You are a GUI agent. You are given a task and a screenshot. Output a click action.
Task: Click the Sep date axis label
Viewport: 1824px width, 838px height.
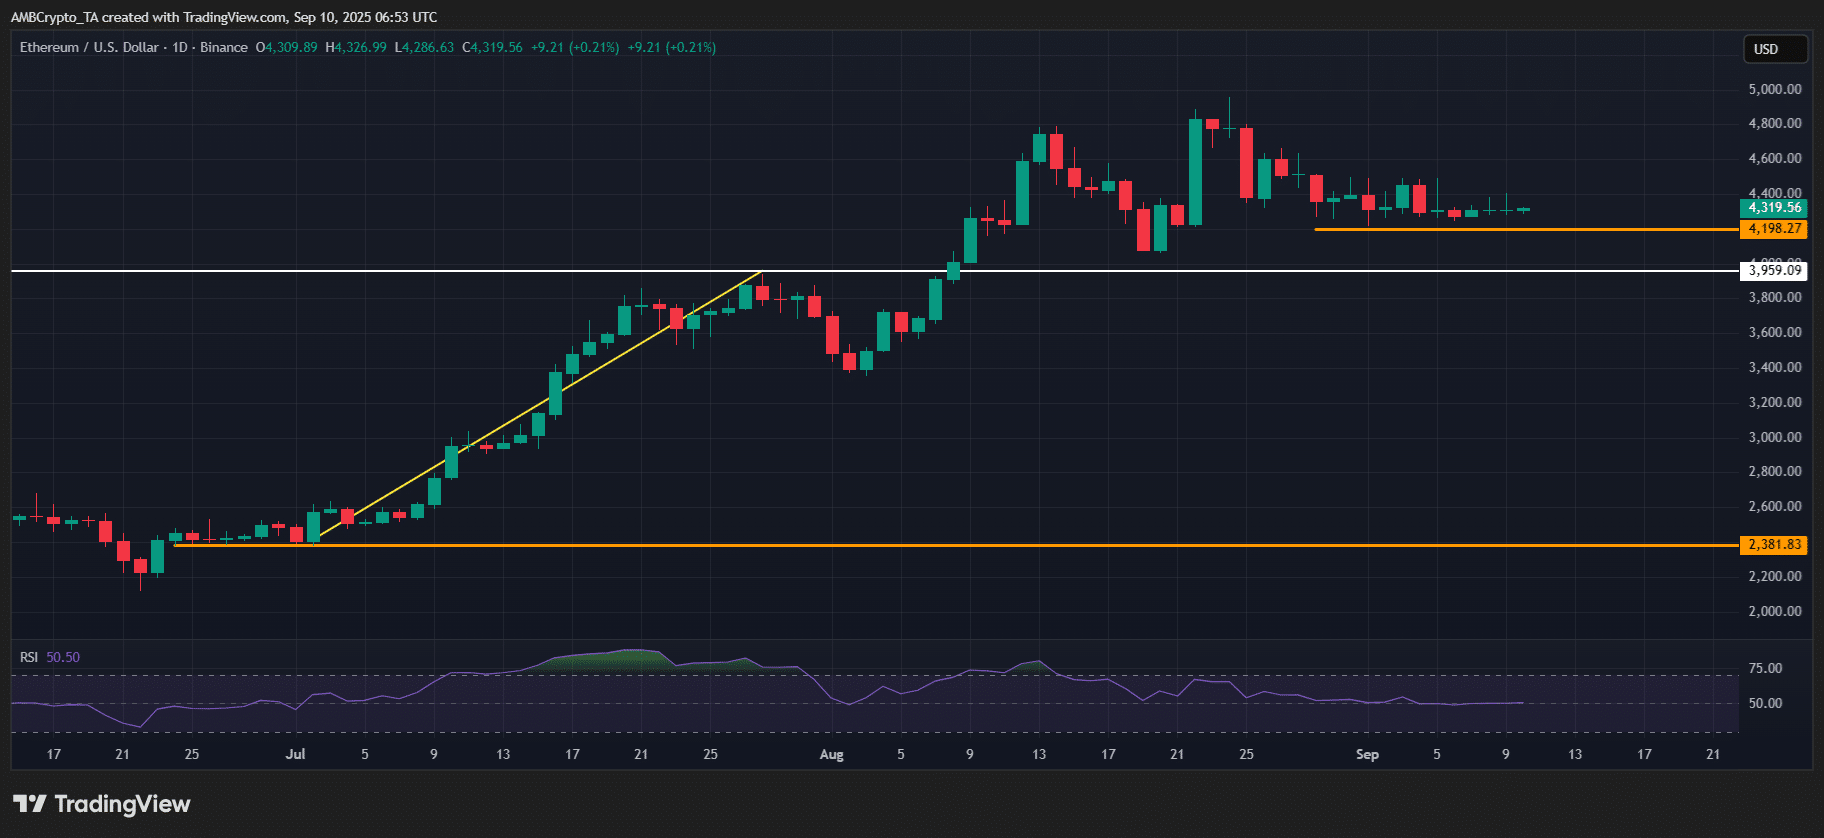[1367, 754]
